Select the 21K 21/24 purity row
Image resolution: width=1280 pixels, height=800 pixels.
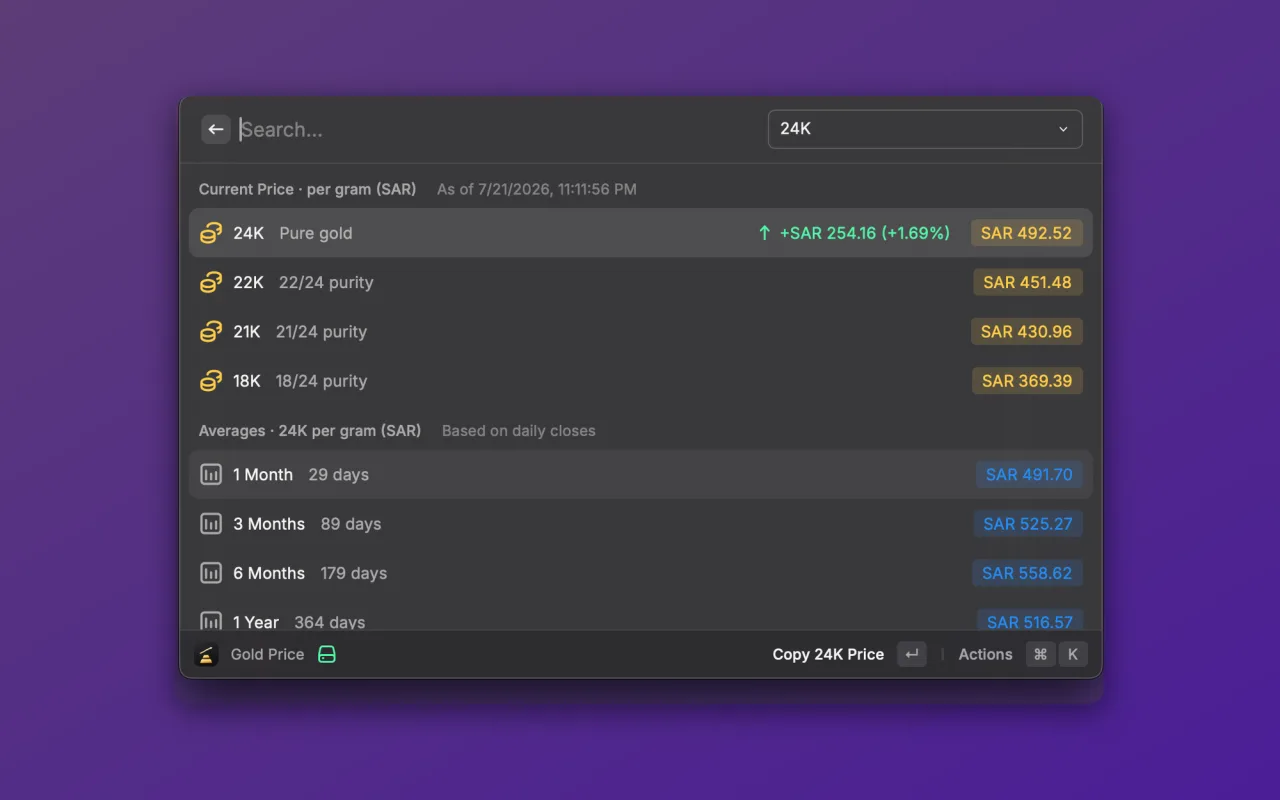click(x=641, y=331)
